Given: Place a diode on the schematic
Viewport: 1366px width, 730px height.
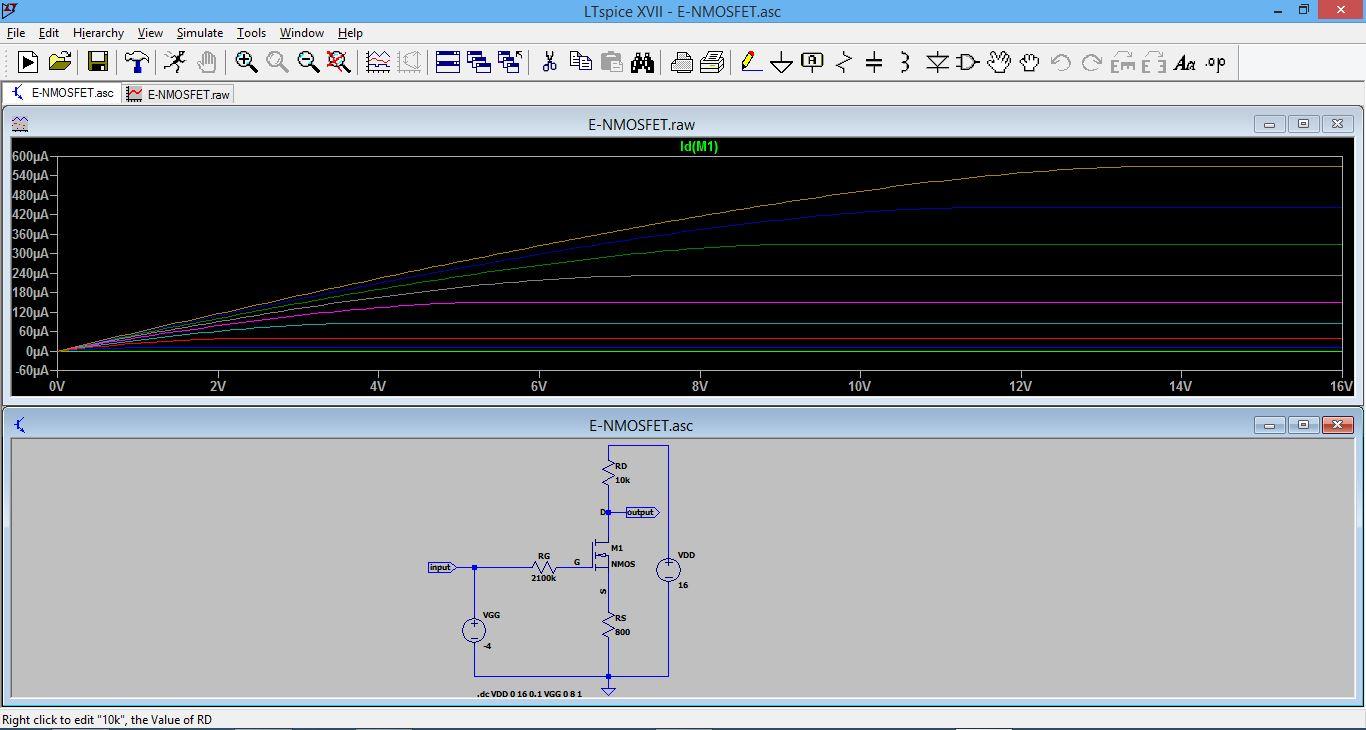Looking at the screenshot, I should [x=935, y=62].
